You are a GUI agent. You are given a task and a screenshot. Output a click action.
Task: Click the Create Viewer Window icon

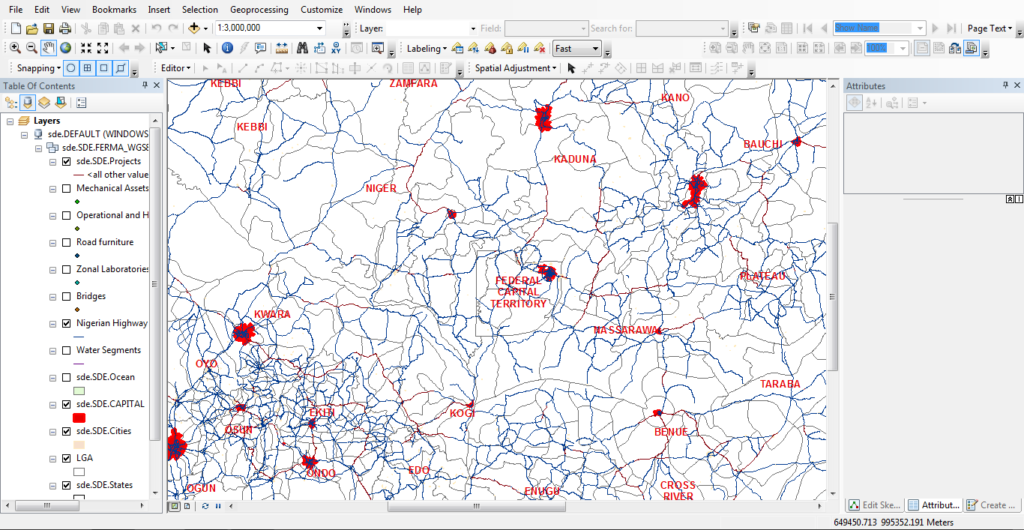[377, 48]
